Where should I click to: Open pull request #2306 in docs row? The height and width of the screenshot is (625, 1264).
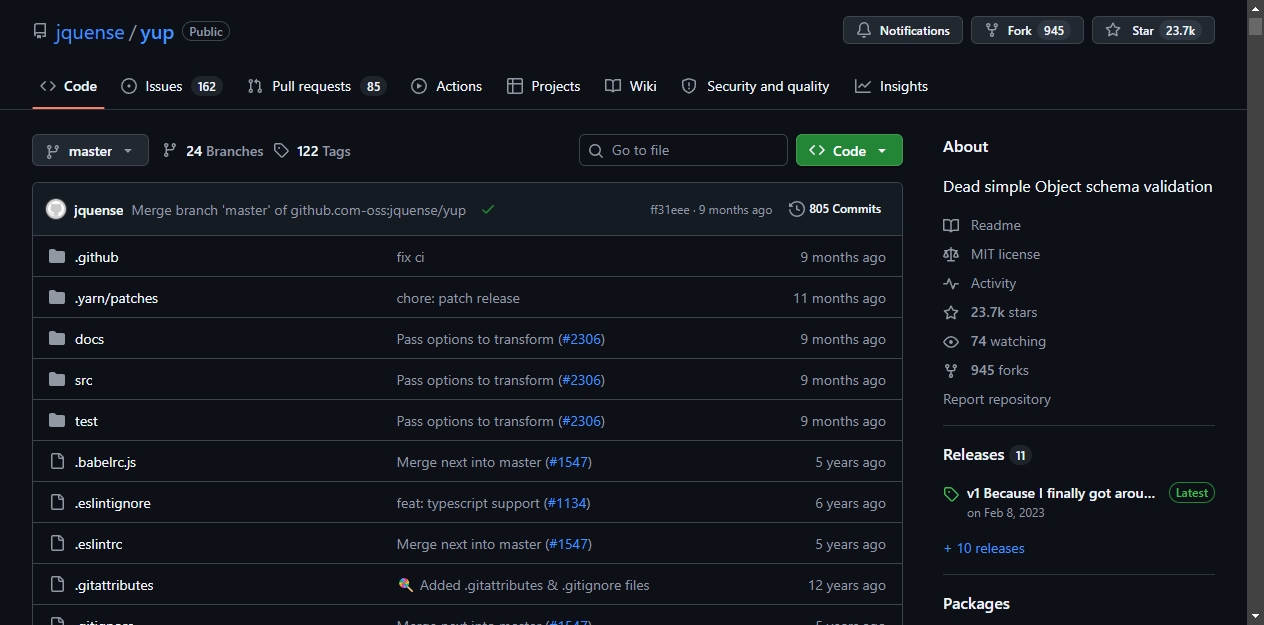[x=580, y=339]
